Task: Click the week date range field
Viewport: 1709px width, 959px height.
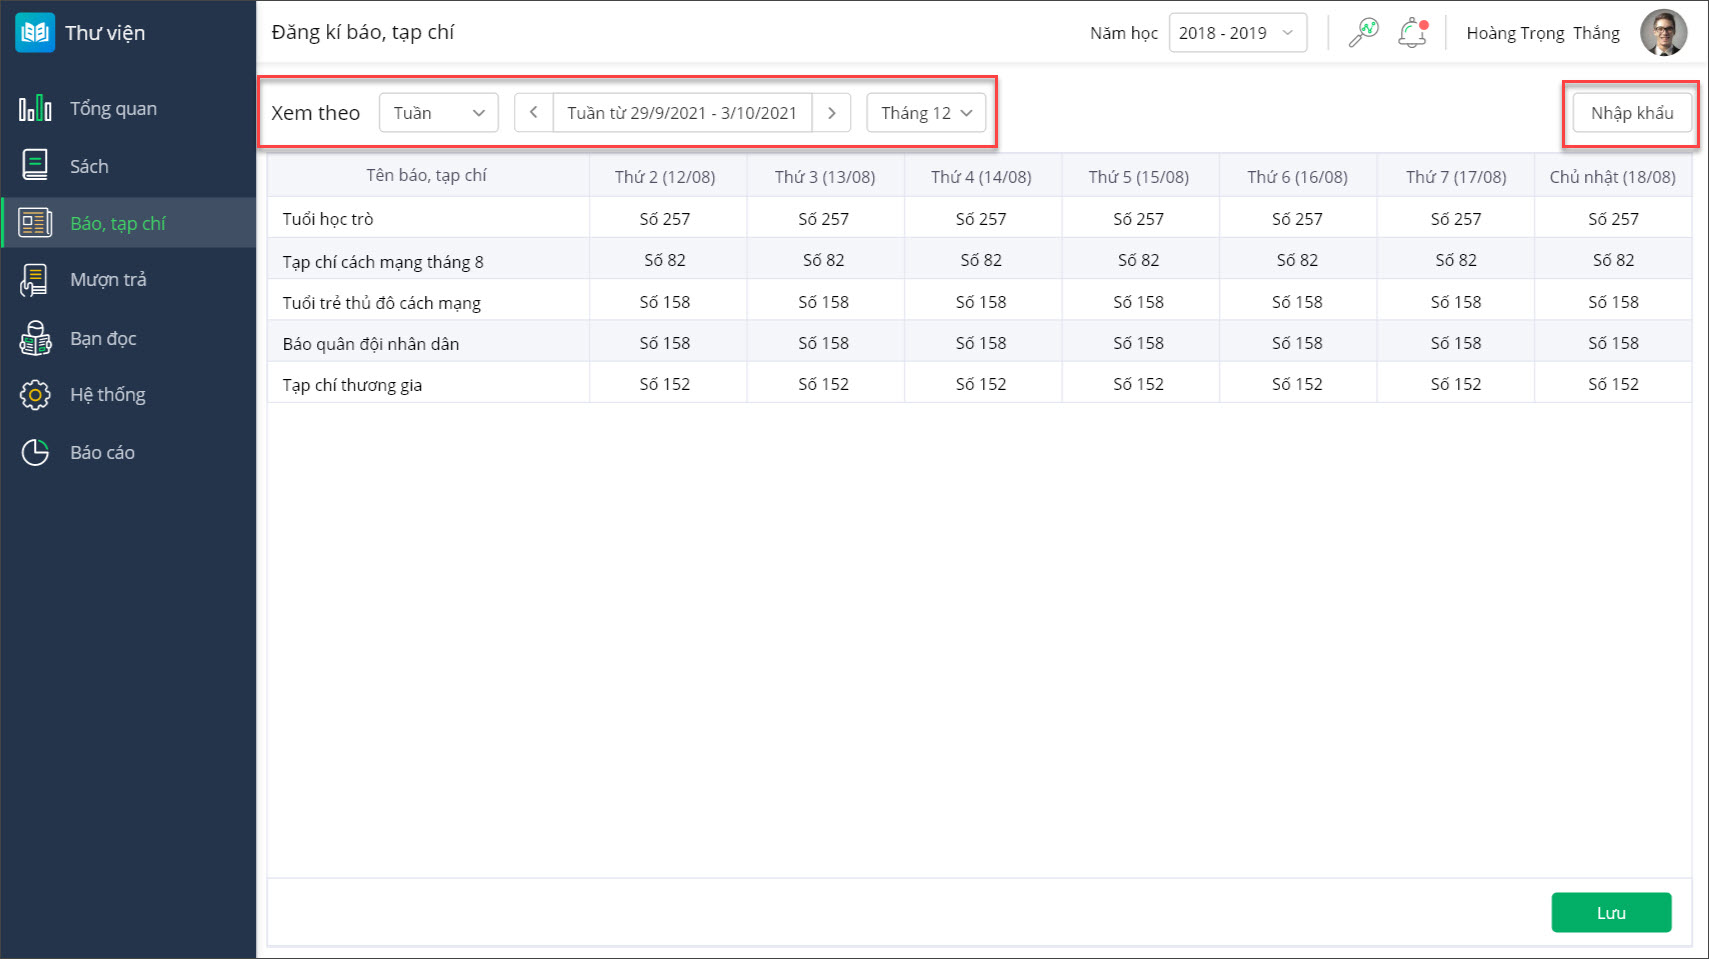Action: click(x=682, y=113)
